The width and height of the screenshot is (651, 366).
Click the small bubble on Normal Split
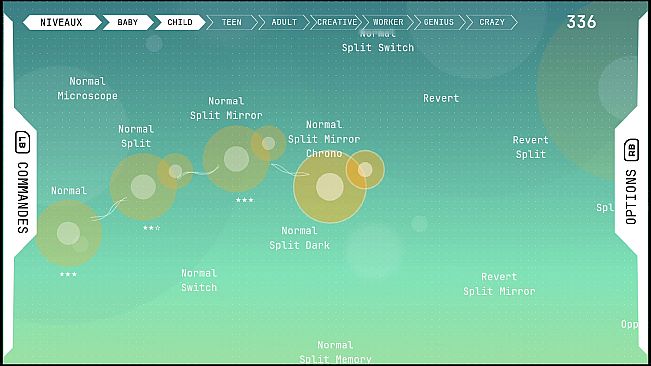(175, 171)
